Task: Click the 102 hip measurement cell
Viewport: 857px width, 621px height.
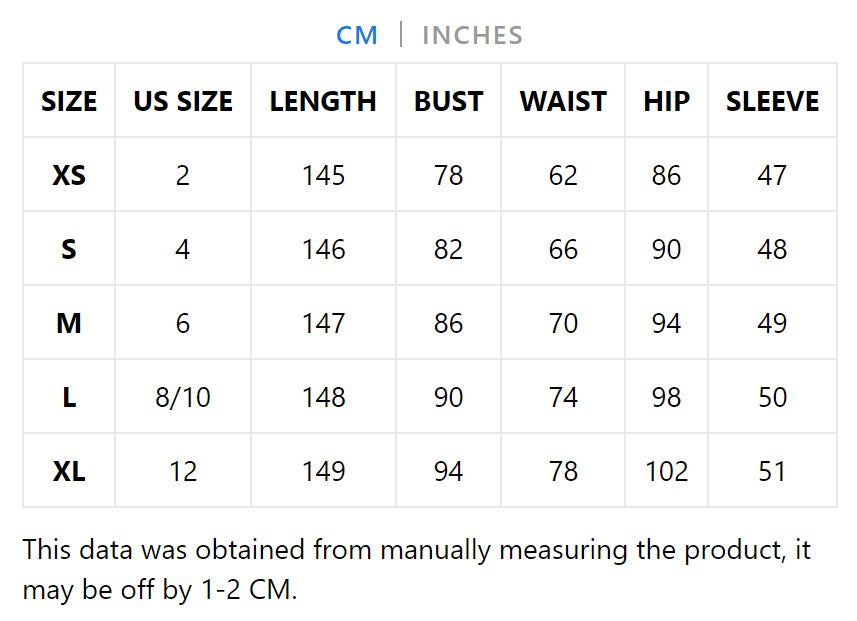Action: tap(666, 471)
